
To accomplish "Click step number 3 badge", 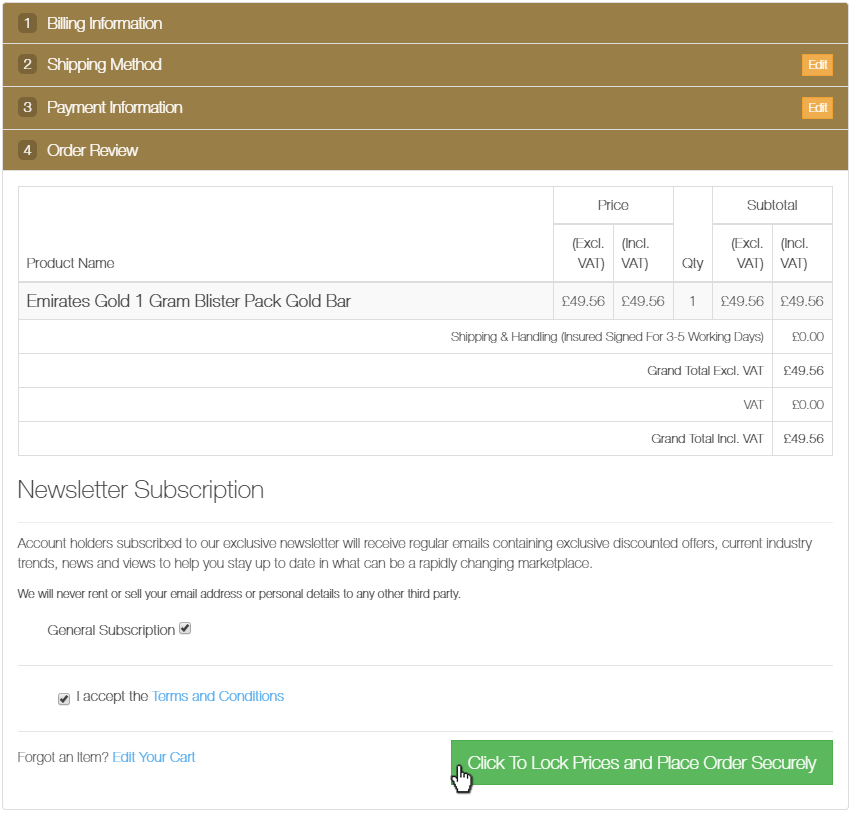I will pos(27,107).
